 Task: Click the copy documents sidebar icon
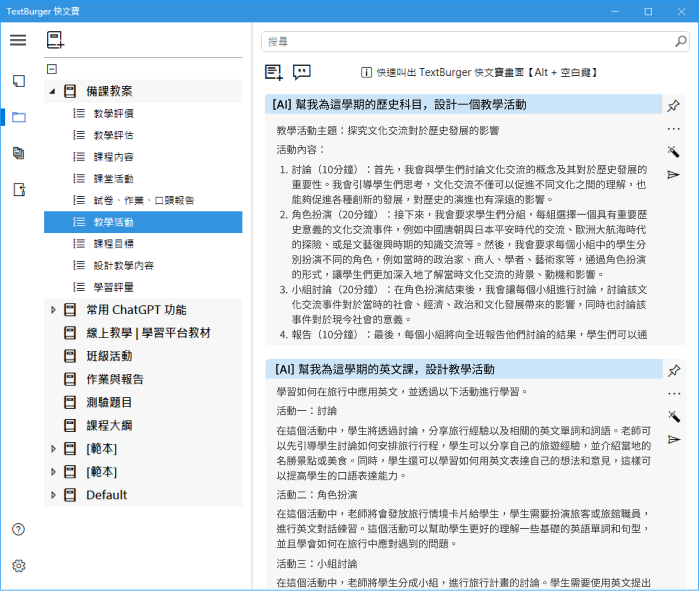point(18,153)
